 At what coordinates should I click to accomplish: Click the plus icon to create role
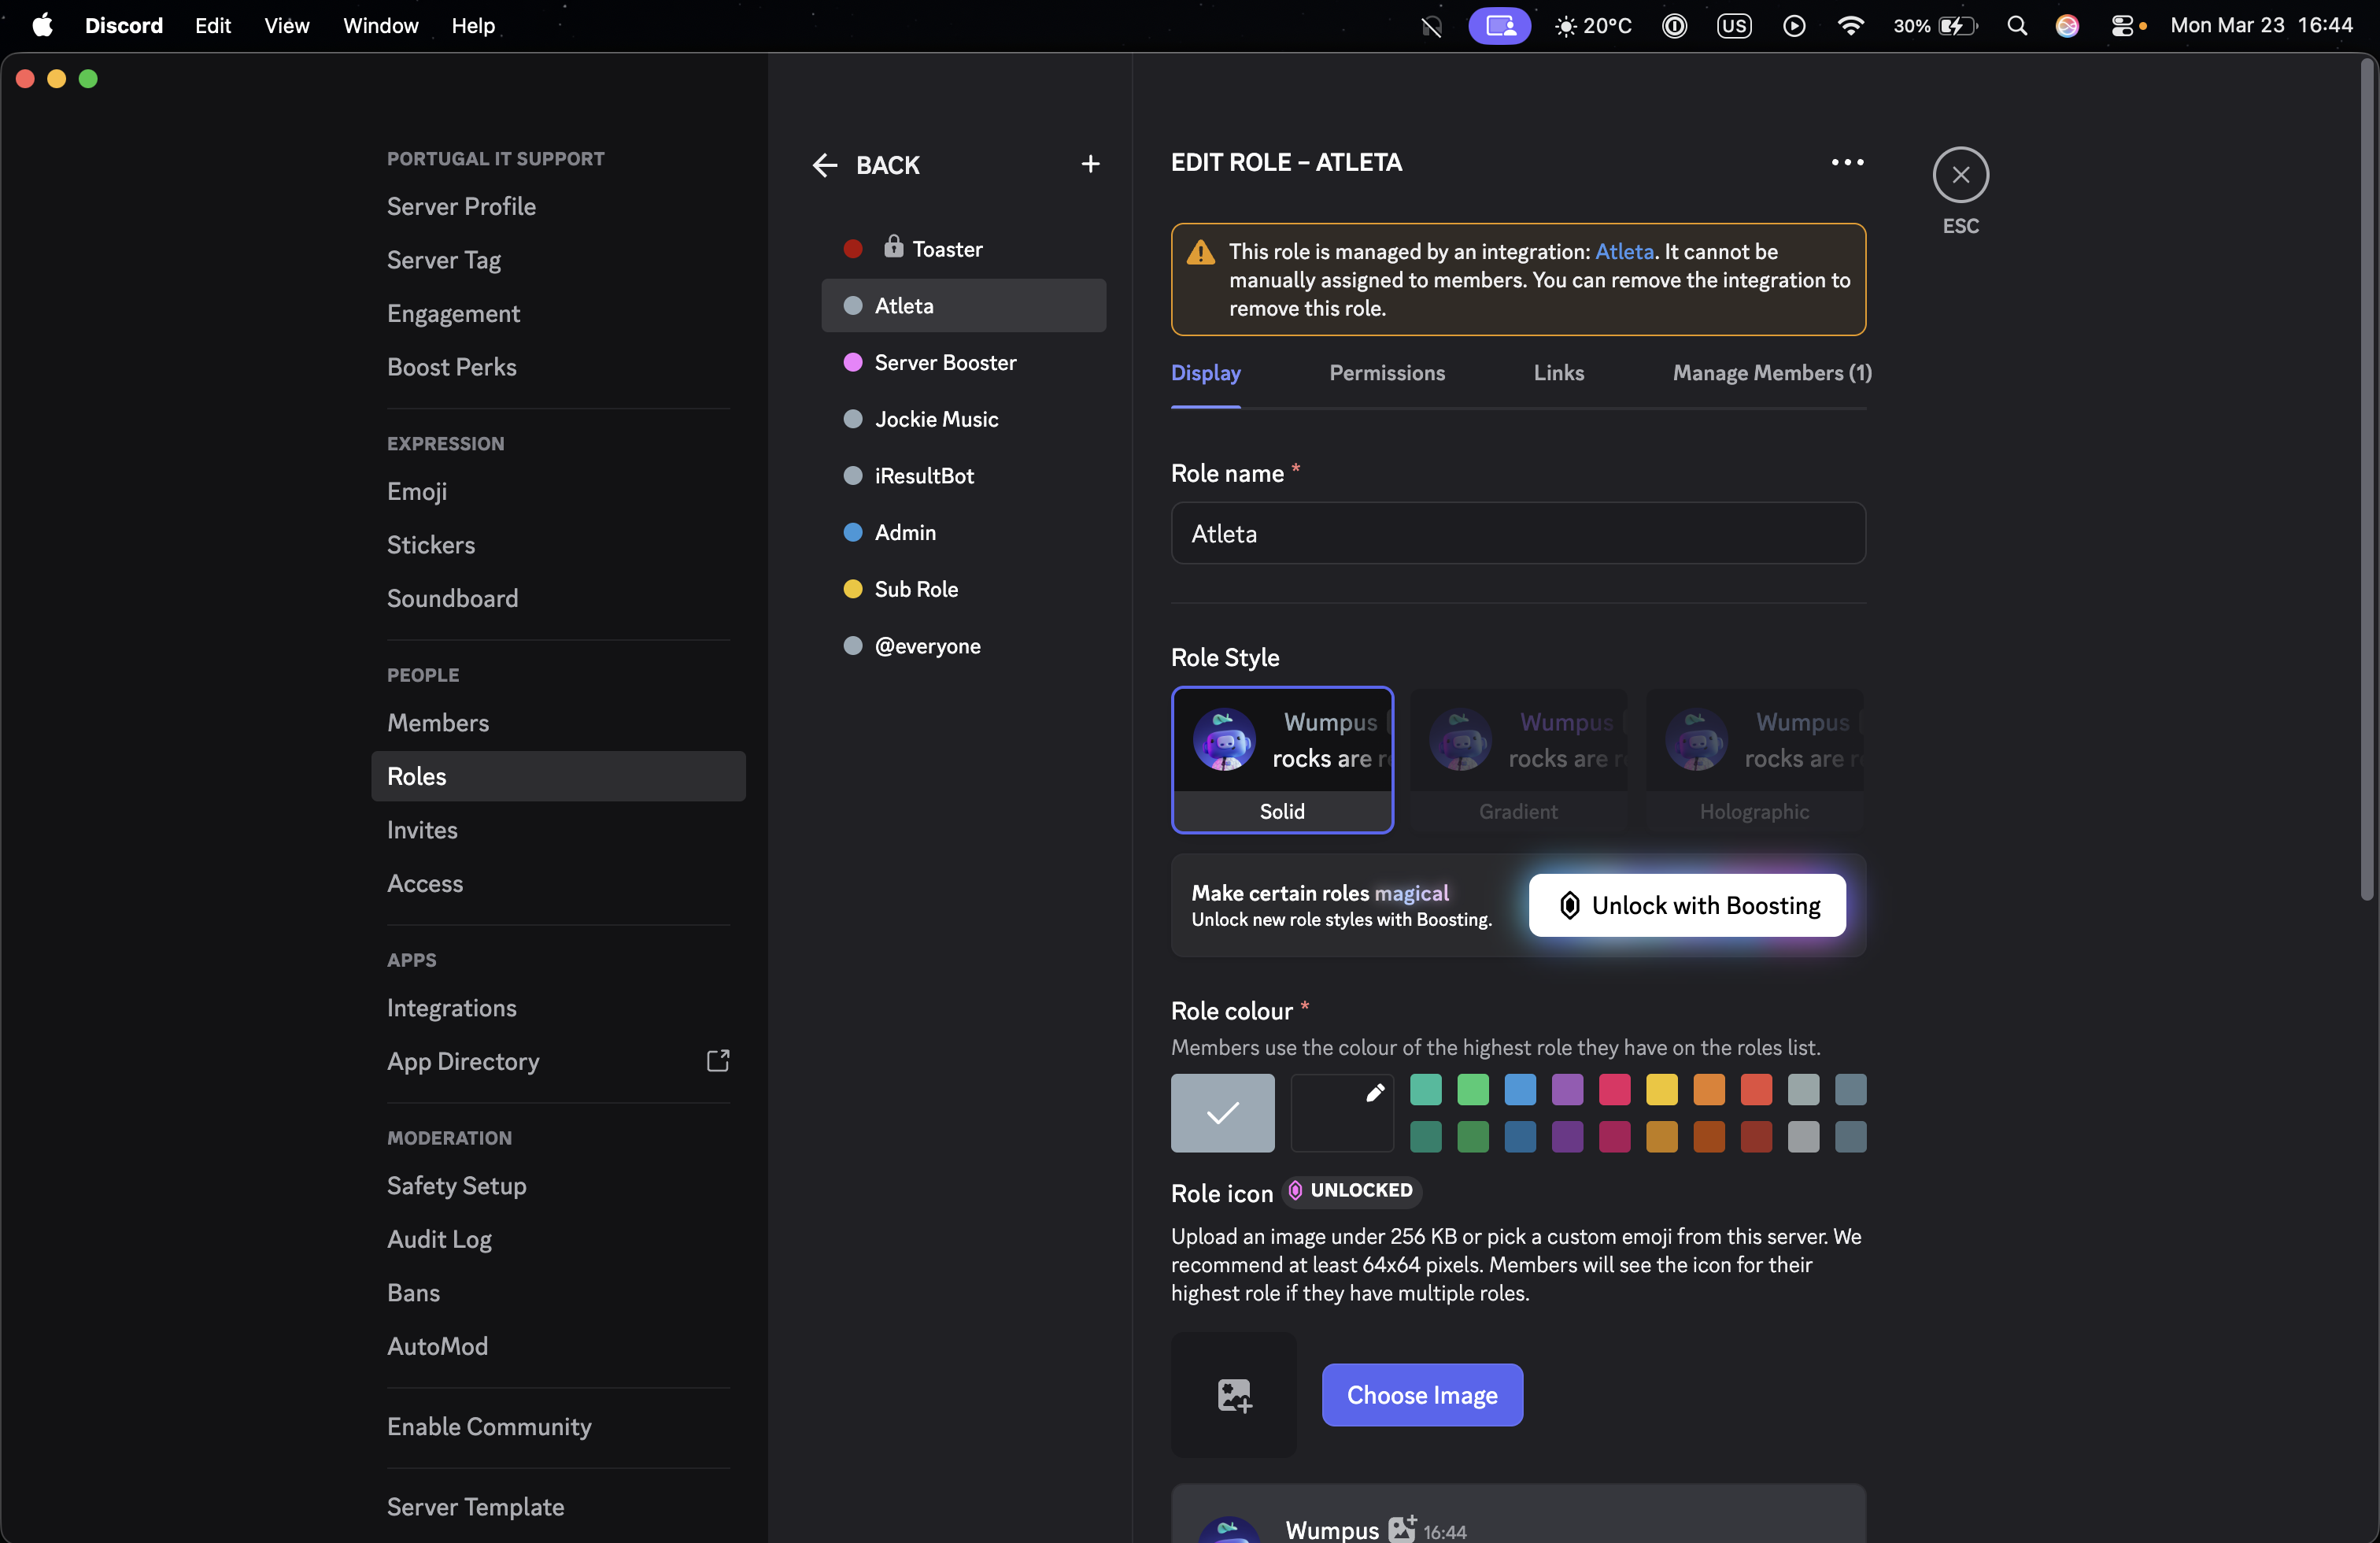[x=1090, y=164]
